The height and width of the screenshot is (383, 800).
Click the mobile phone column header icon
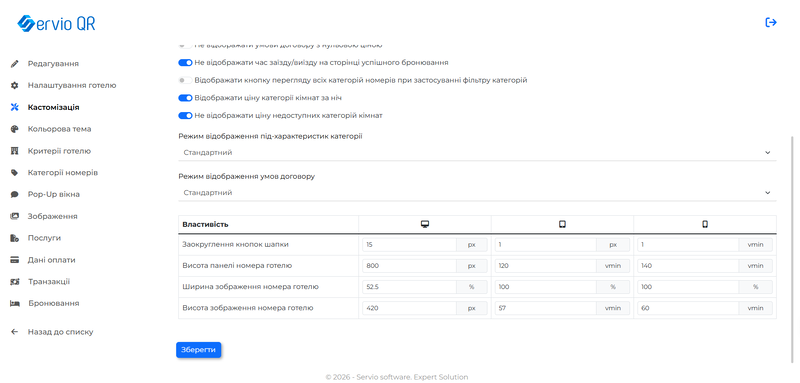[x=705, y=224]
